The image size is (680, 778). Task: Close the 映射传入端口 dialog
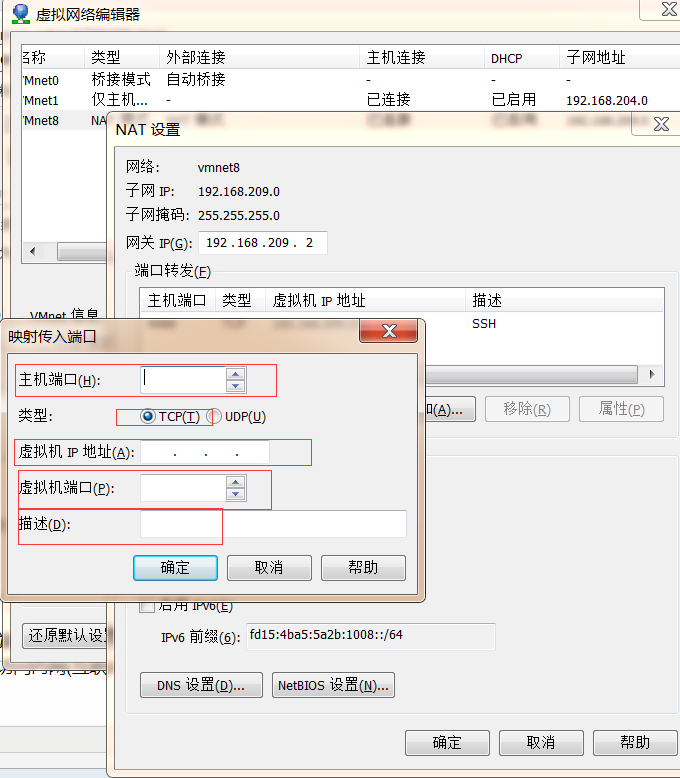click(x=389, y=331)
